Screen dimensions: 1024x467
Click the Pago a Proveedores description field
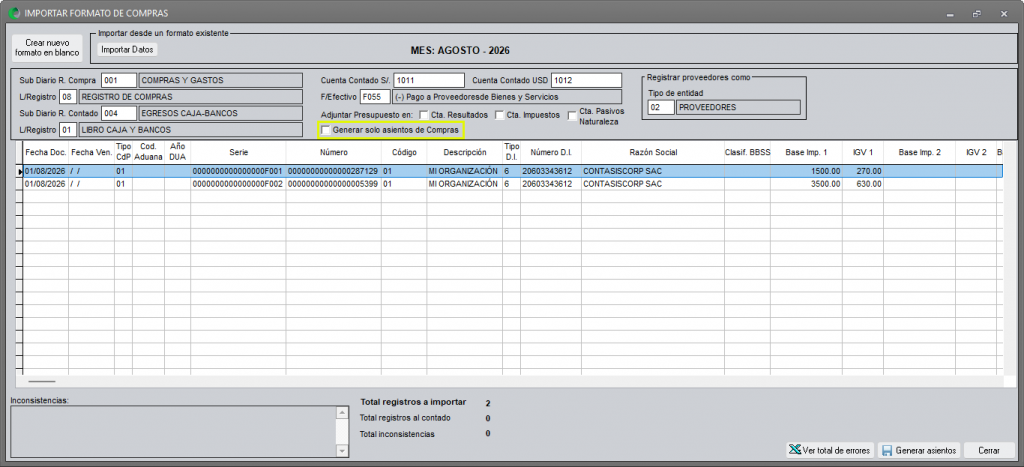coord(507,97)
